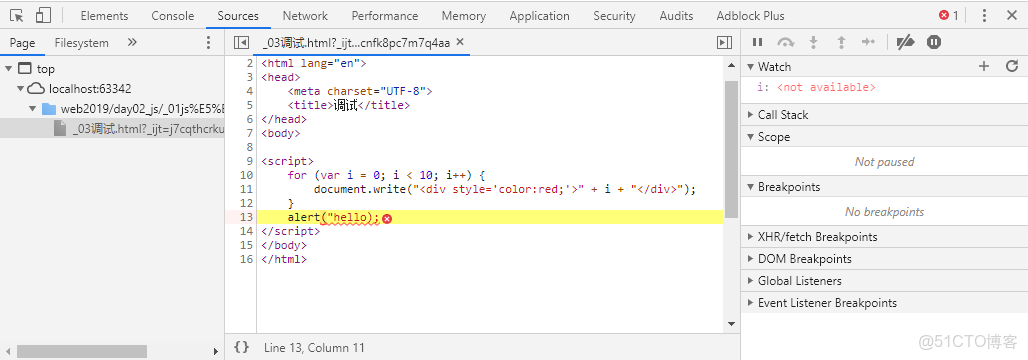Step over next function call
1028x360 pixels.
pyautogui.click(x=785, y=43)
